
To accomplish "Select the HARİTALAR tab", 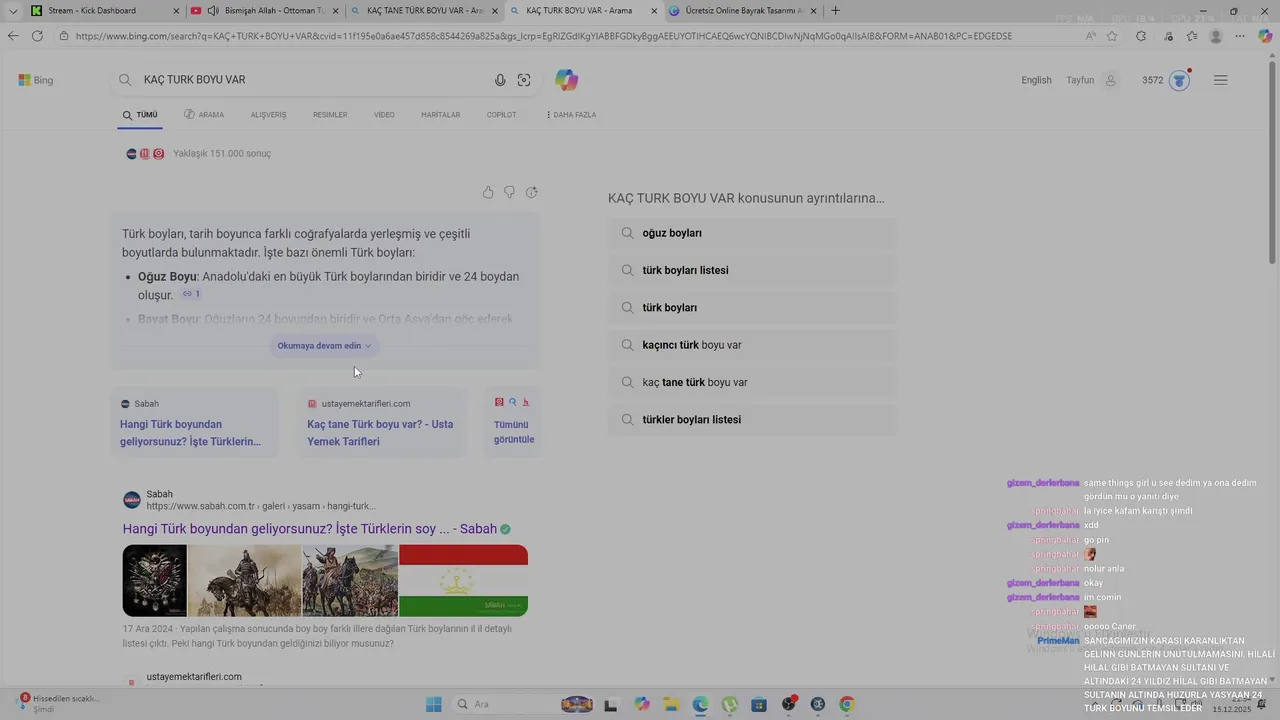I will [x=441, y=115].
